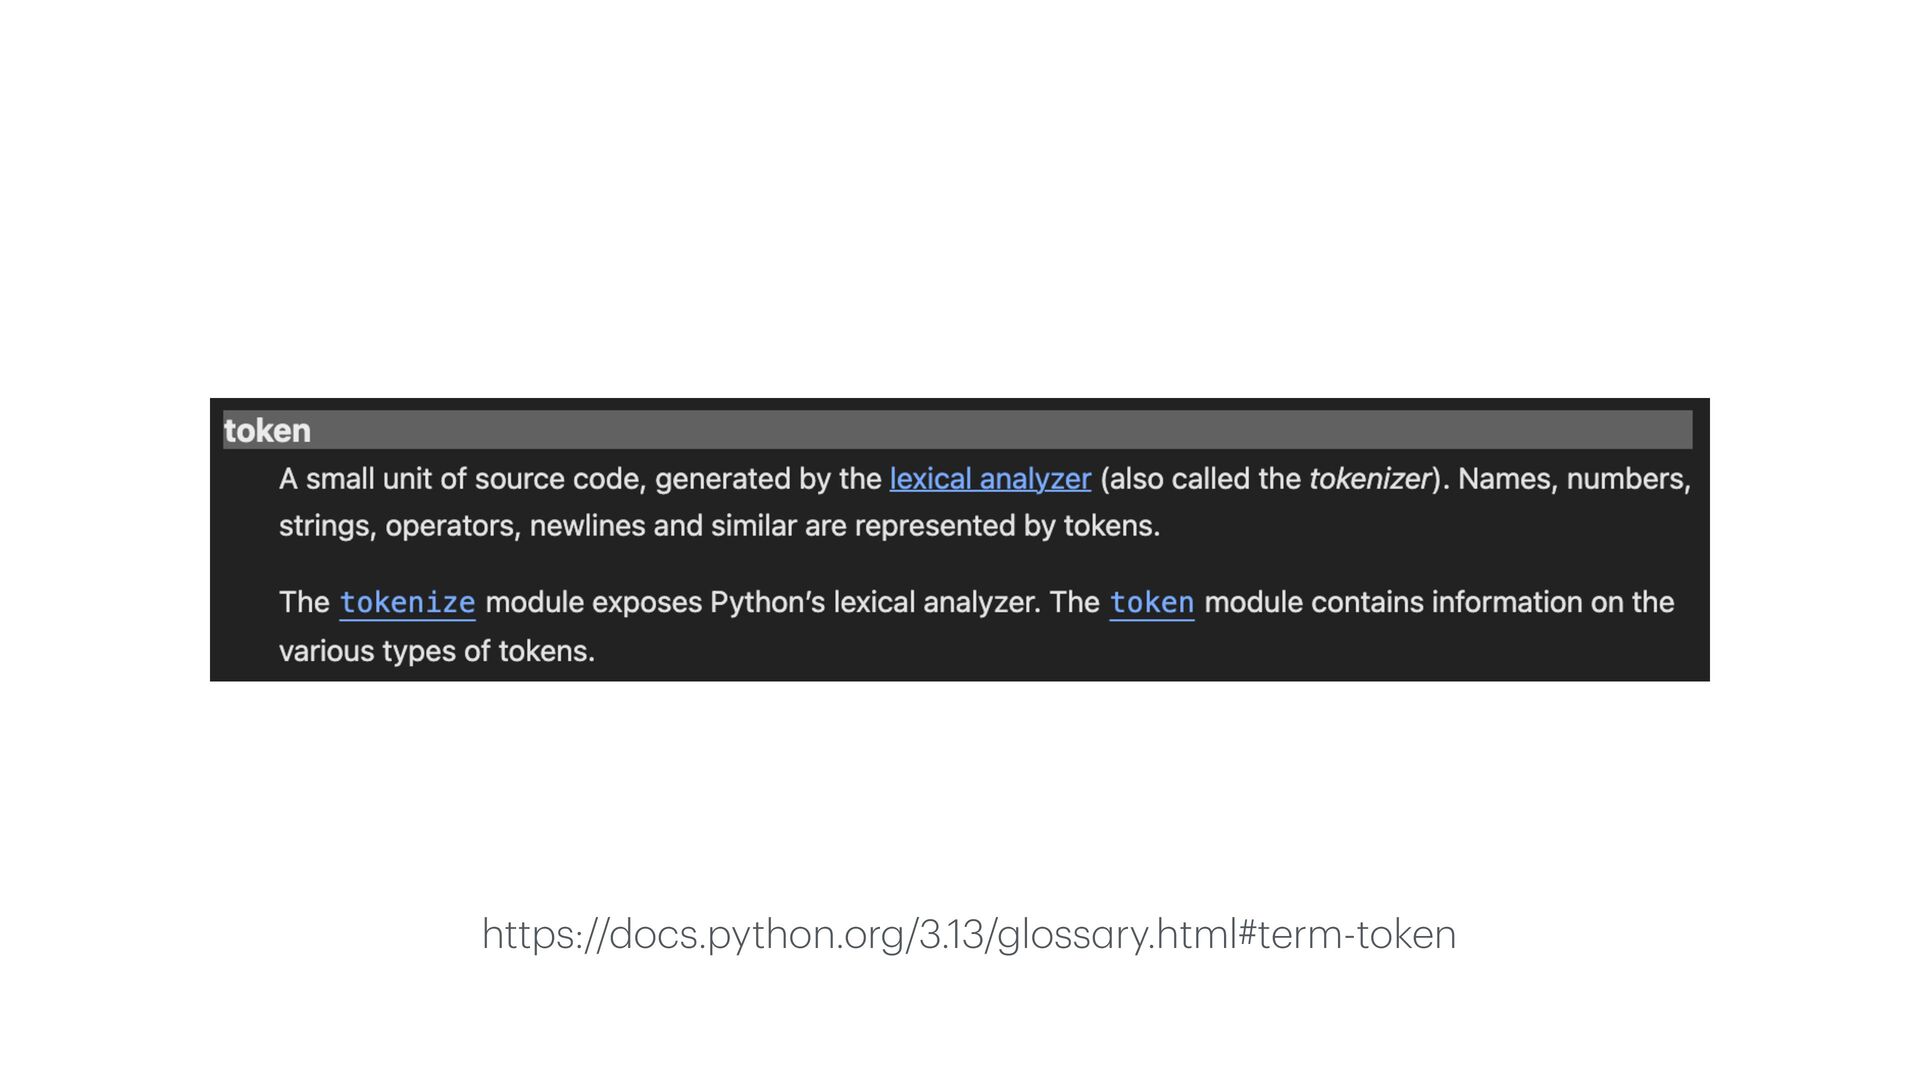Click the phrase "generated by the"
The height and width of the screenshot is (1080, 1920).
coord(768,479)
